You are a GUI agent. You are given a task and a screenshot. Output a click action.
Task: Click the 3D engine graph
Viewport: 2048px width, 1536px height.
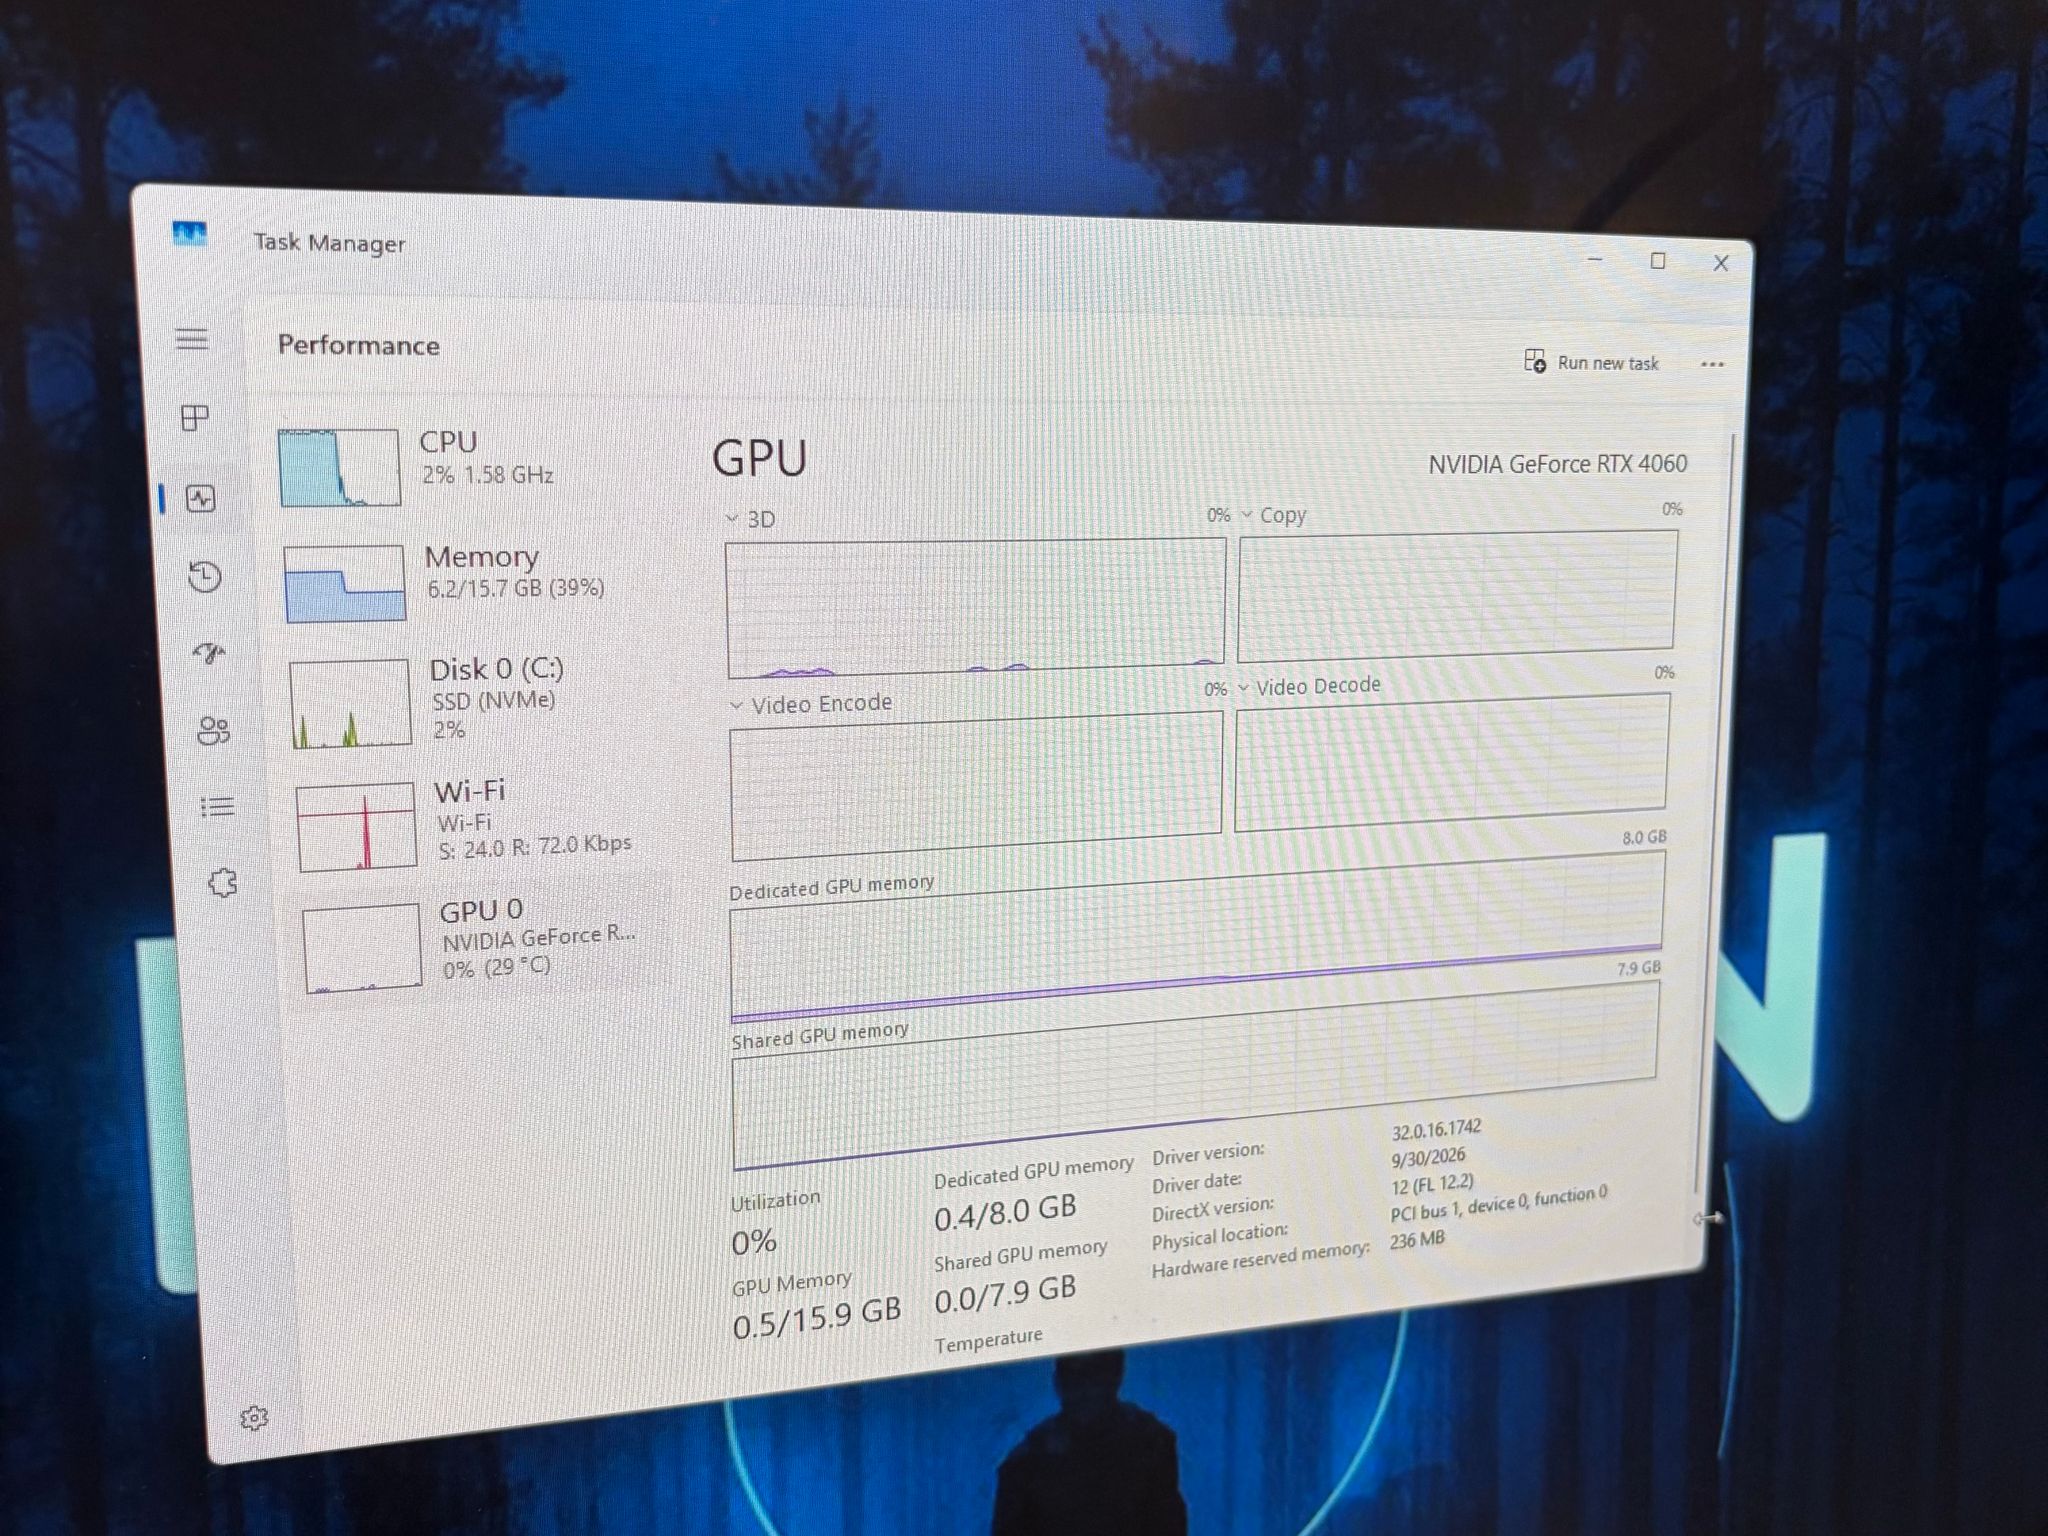click(975, 608)
